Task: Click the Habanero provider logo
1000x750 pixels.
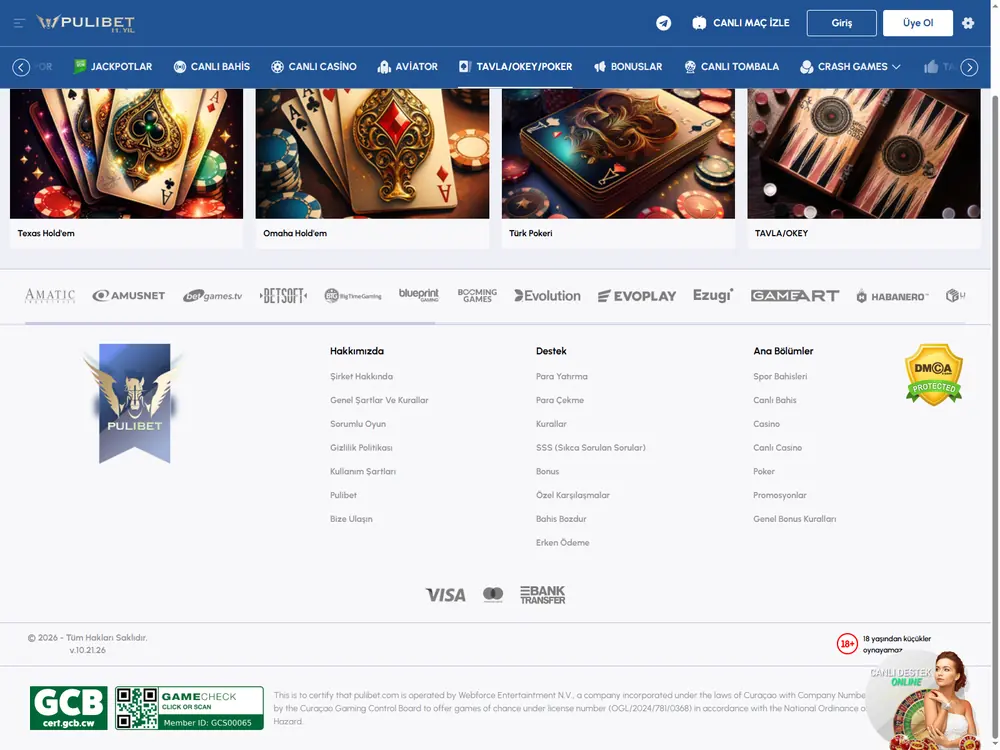Action: click(892, 297)
